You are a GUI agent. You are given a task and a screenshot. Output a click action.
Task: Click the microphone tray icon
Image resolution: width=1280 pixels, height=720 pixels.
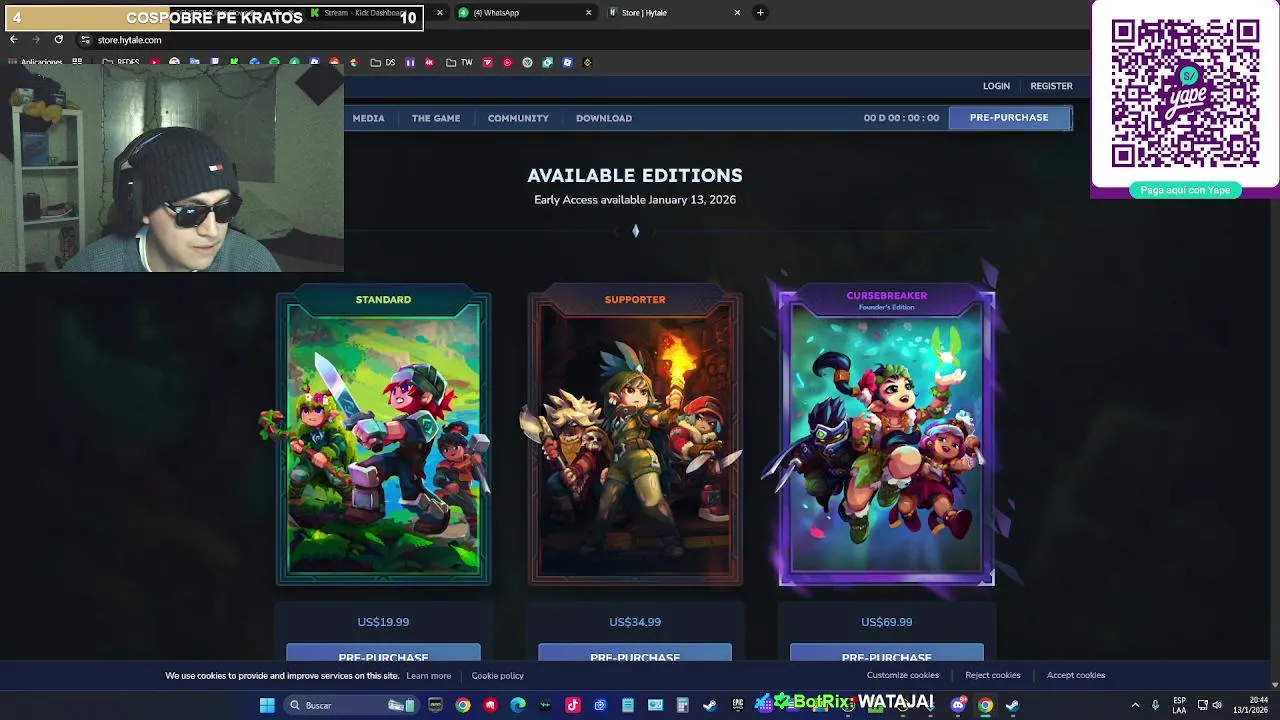[x=1155, y=705]
